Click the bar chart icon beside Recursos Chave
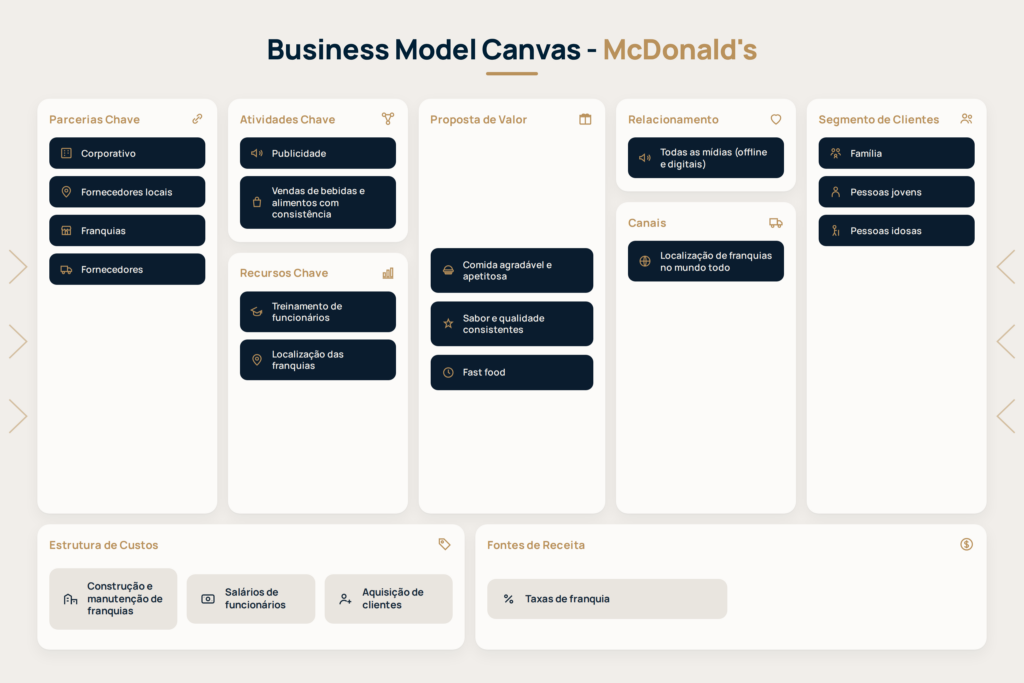1024x683 pixels. [x=388, y=273]
